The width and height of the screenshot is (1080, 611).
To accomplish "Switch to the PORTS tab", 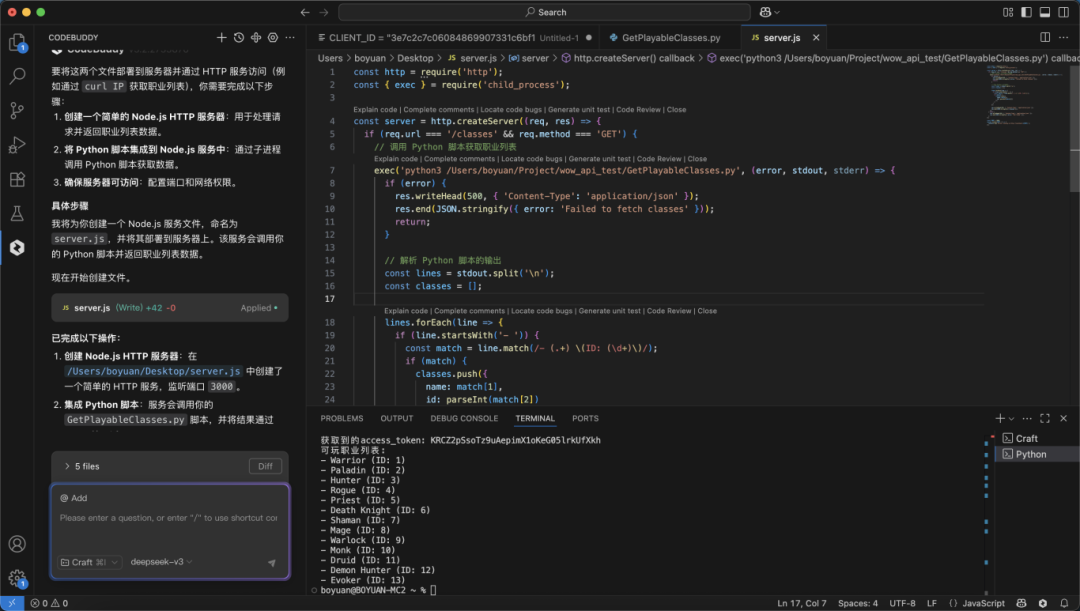I will [585, 418].
